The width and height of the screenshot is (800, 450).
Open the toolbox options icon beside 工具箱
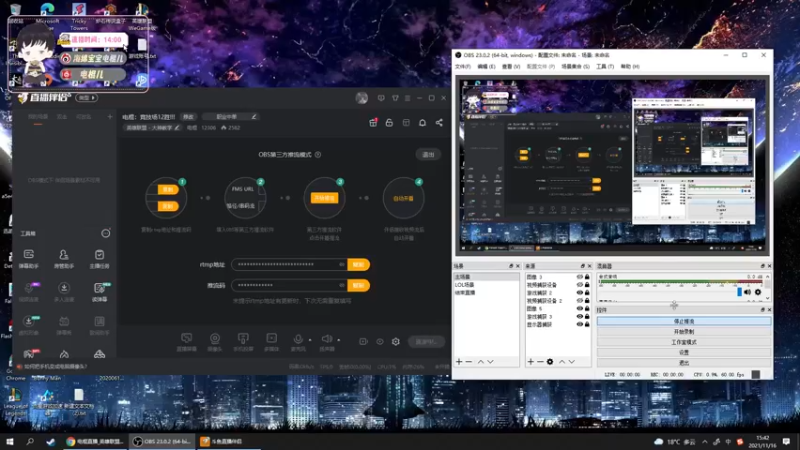(106, 233)
